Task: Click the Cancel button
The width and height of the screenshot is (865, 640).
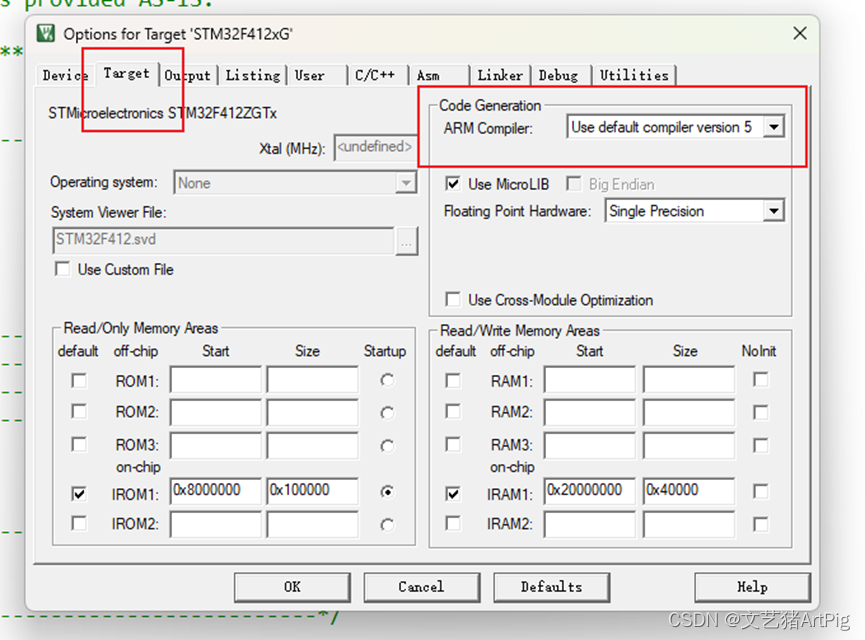Action: 421,587
